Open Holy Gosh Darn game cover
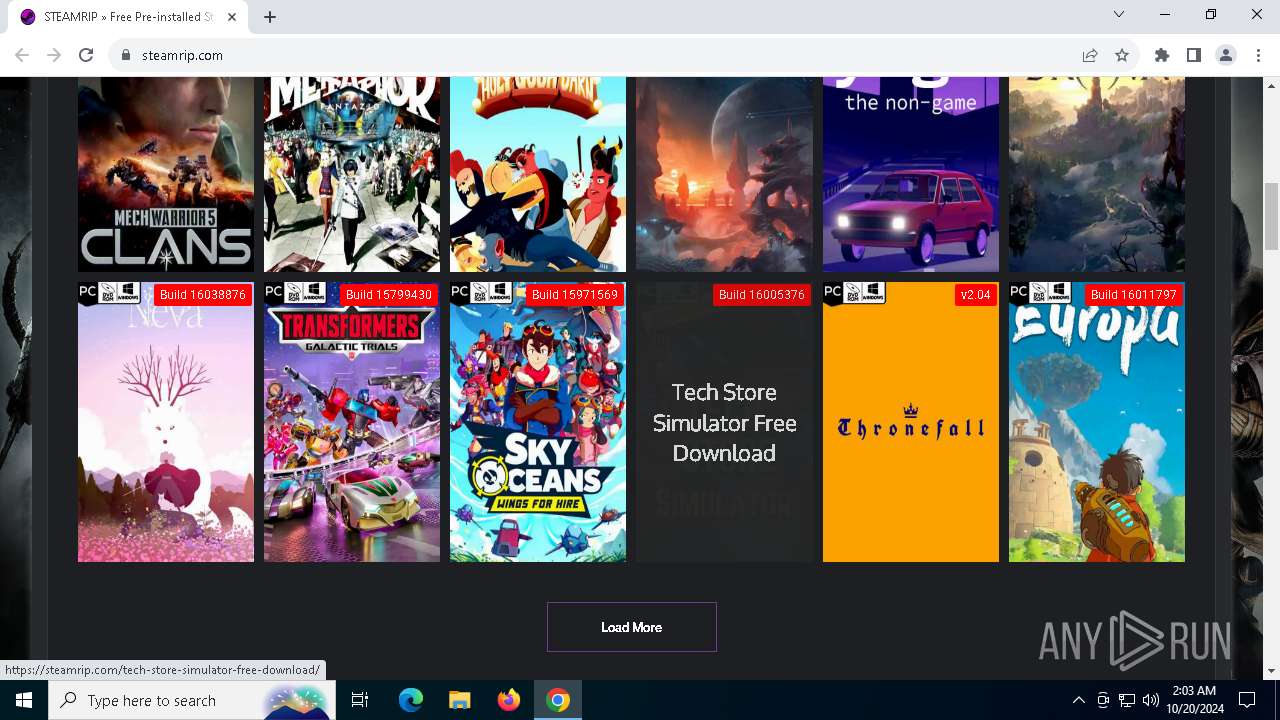The width and height of the screenshot is (1280, 720). coord(538,174)
